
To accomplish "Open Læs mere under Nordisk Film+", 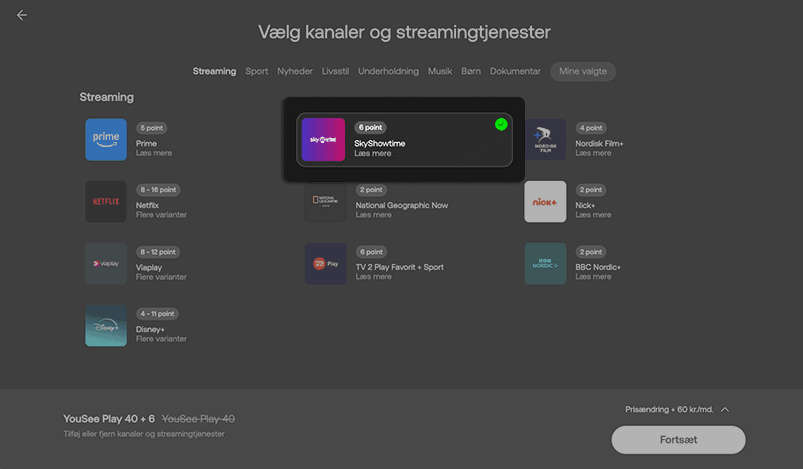I will [x=593, y=153].
